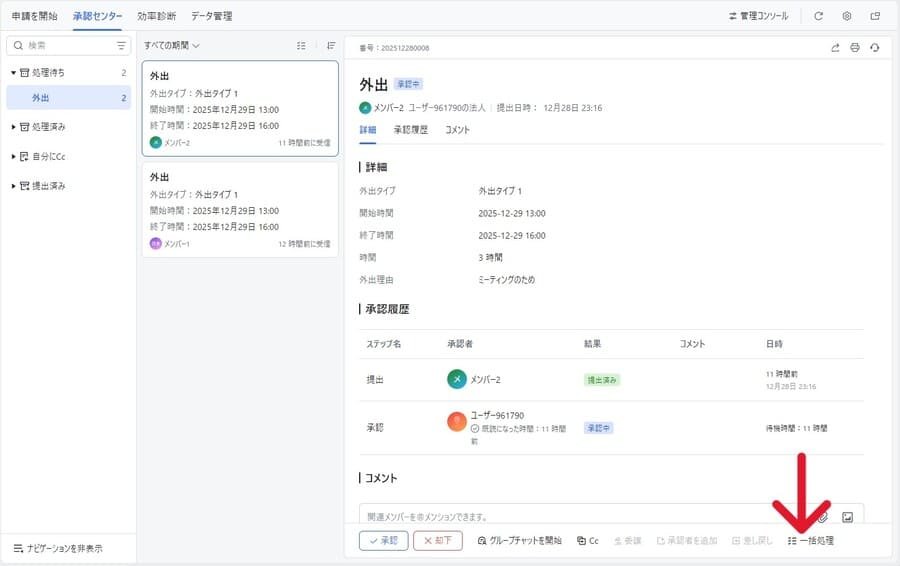Screen dimensions: 900x566
Task: Collapse the 処理待ち tree group
Action: pos(13,73)
